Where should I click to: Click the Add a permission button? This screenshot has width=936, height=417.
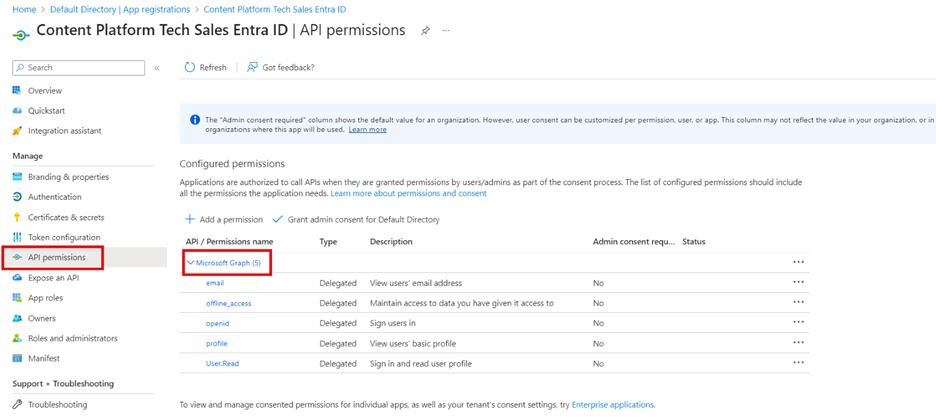[224, 219]
